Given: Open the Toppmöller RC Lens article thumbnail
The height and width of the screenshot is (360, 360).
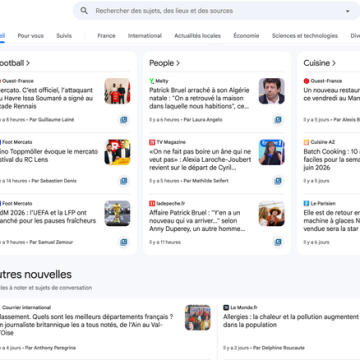Looking at the screenshot, I should point(117,152).
